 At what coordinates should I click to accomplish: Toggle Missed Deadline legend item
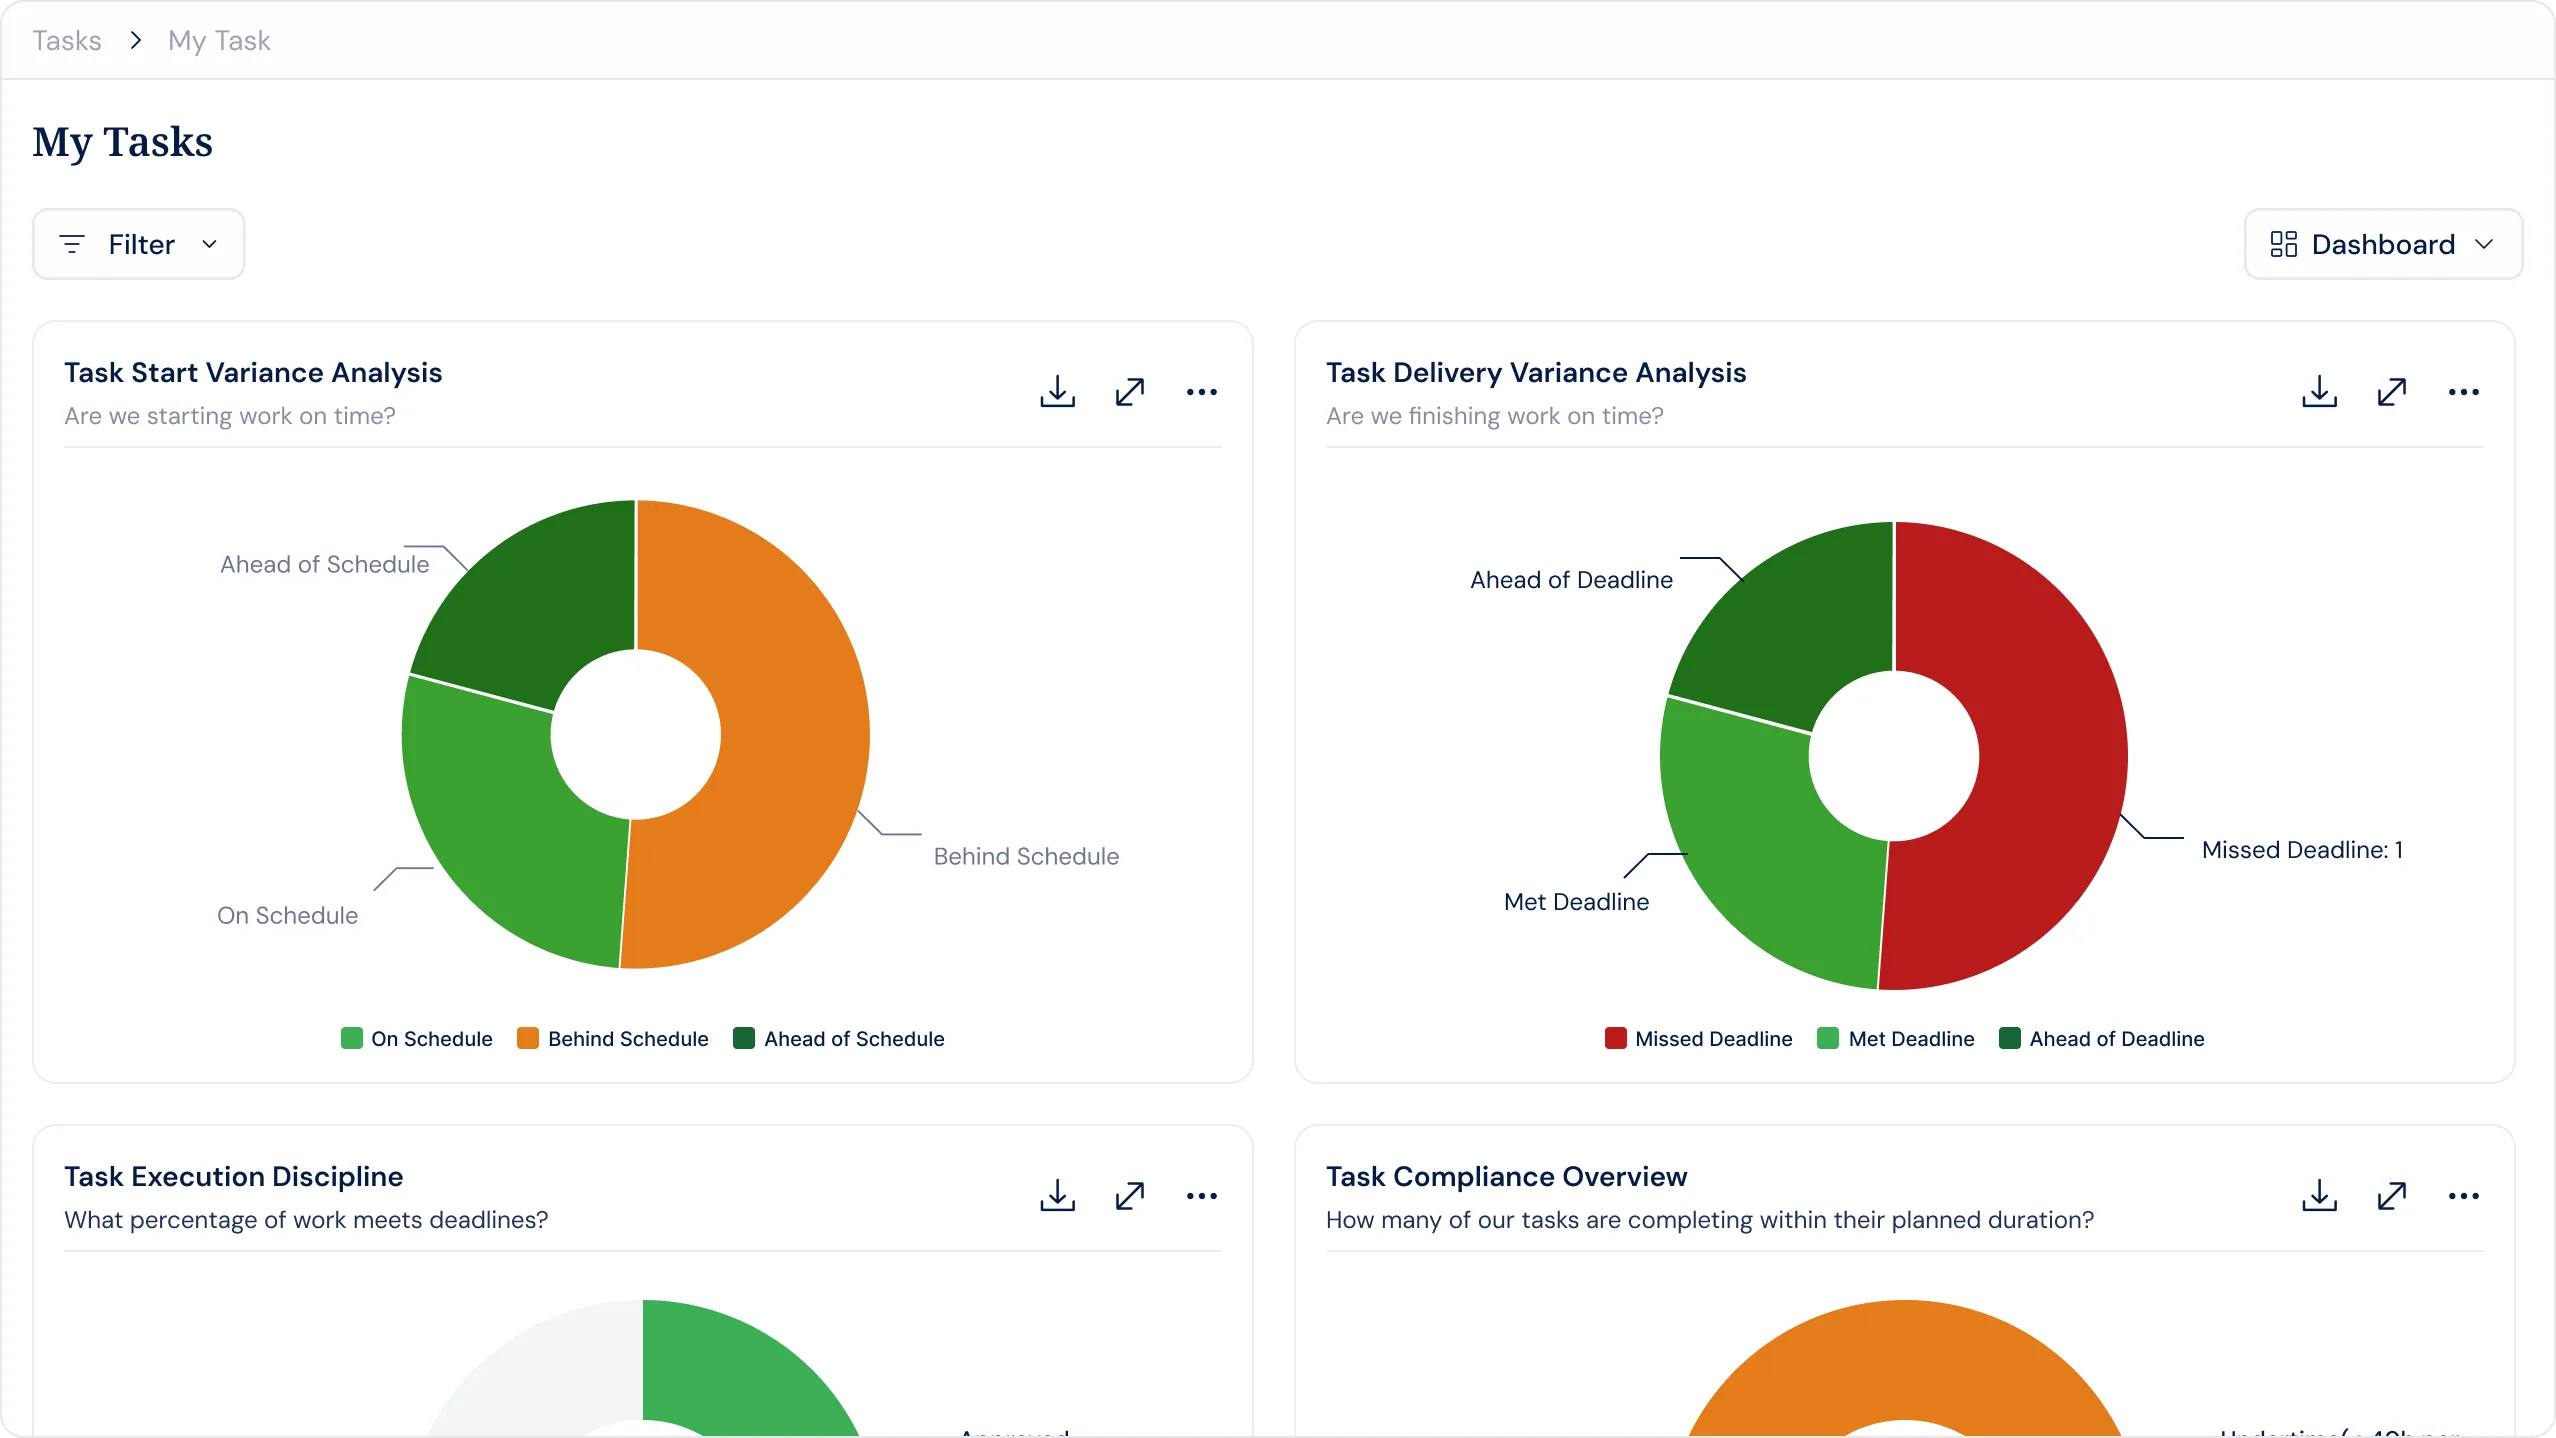click(x=1699, y=1039)
